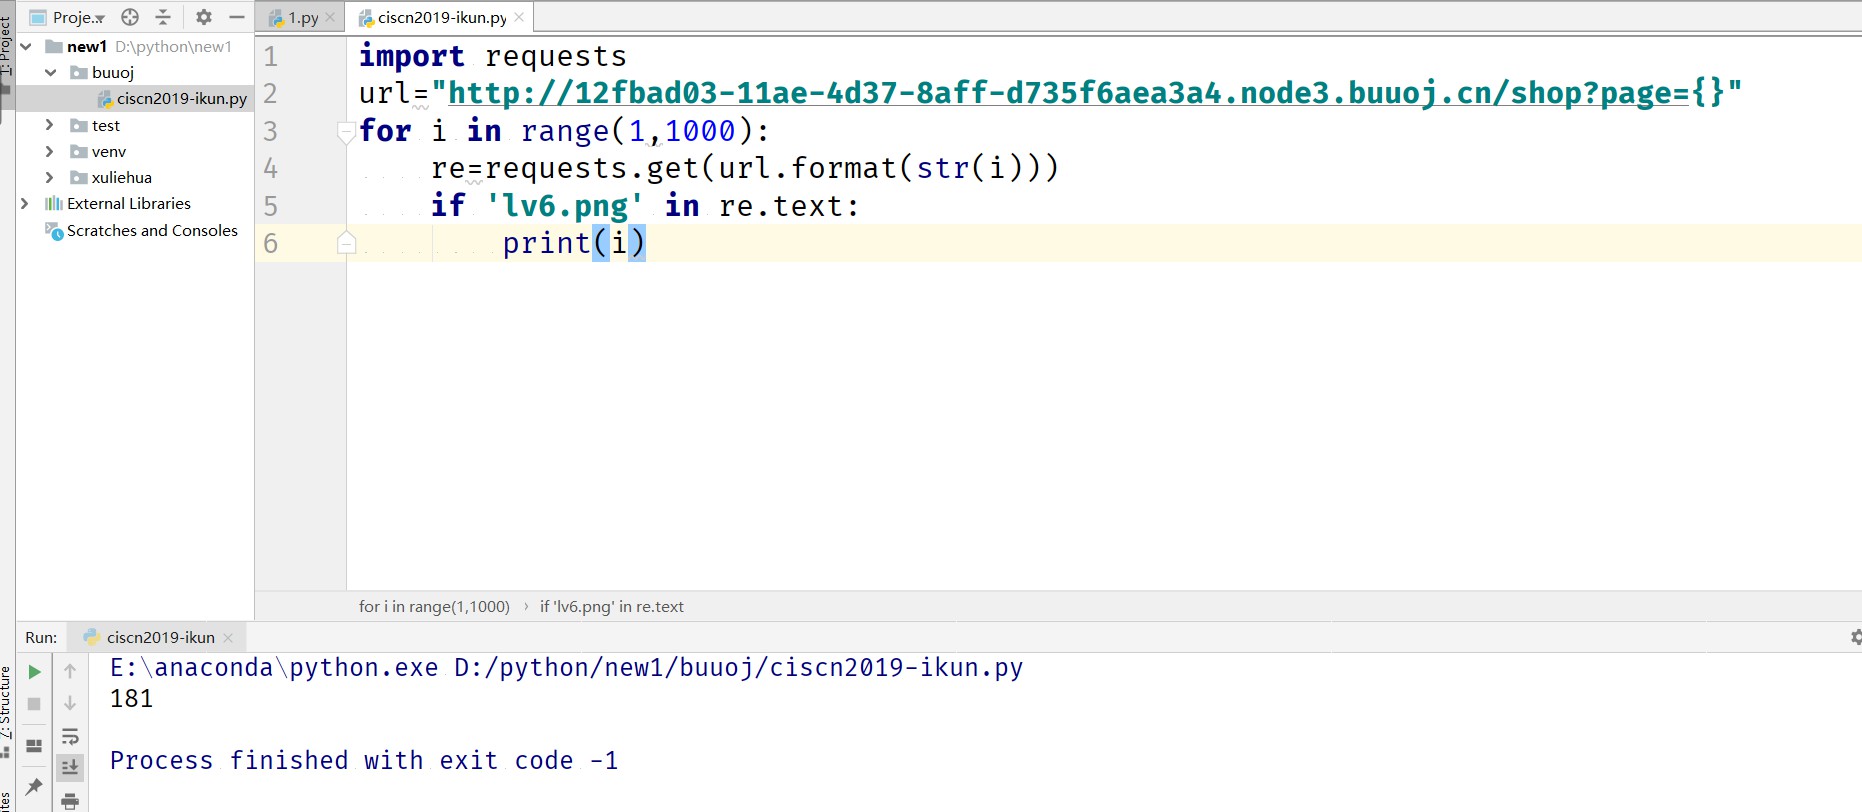Pin the Run tab with the pin icon

coord(34,787)
